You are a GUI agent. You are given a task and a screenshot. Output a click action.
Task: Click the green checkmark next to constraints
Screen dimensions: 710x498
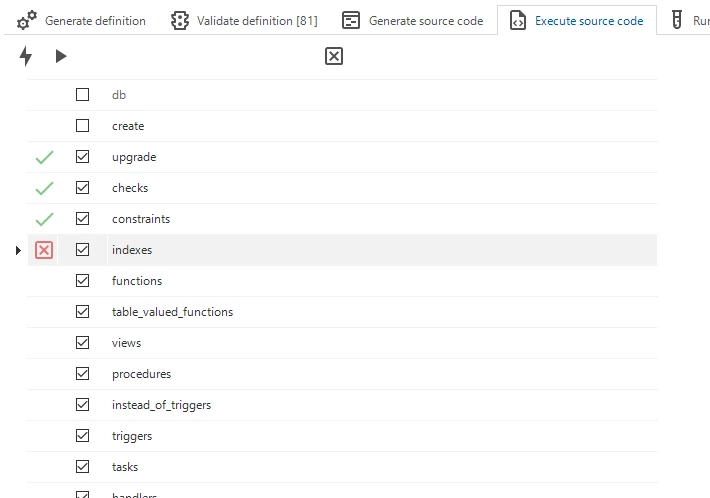pos(44,219)
